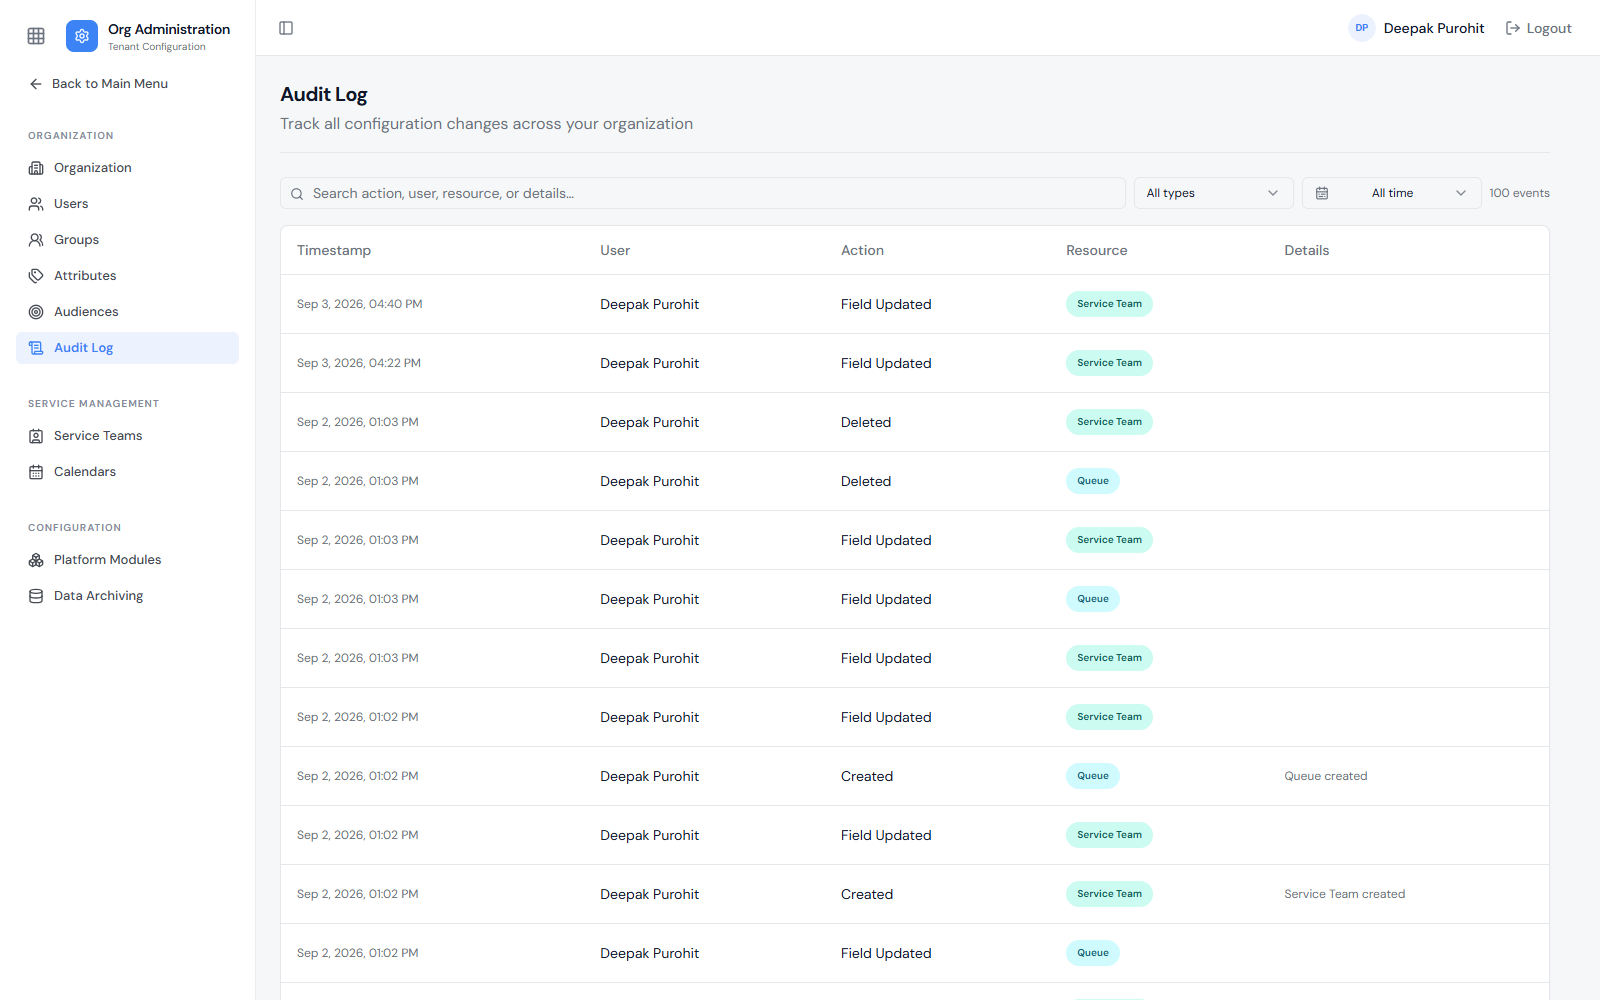This screenshot has width=1600, height=1000.
Task: Open Service Teams management
Action: click(x=127, y=436)
